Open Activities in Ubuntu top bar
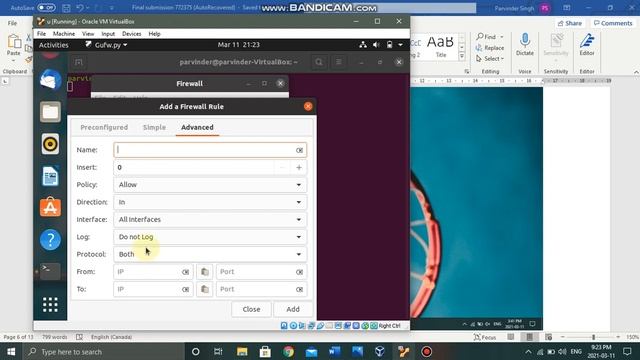Viewport: 640px width, 360px height. click(53, 45)
